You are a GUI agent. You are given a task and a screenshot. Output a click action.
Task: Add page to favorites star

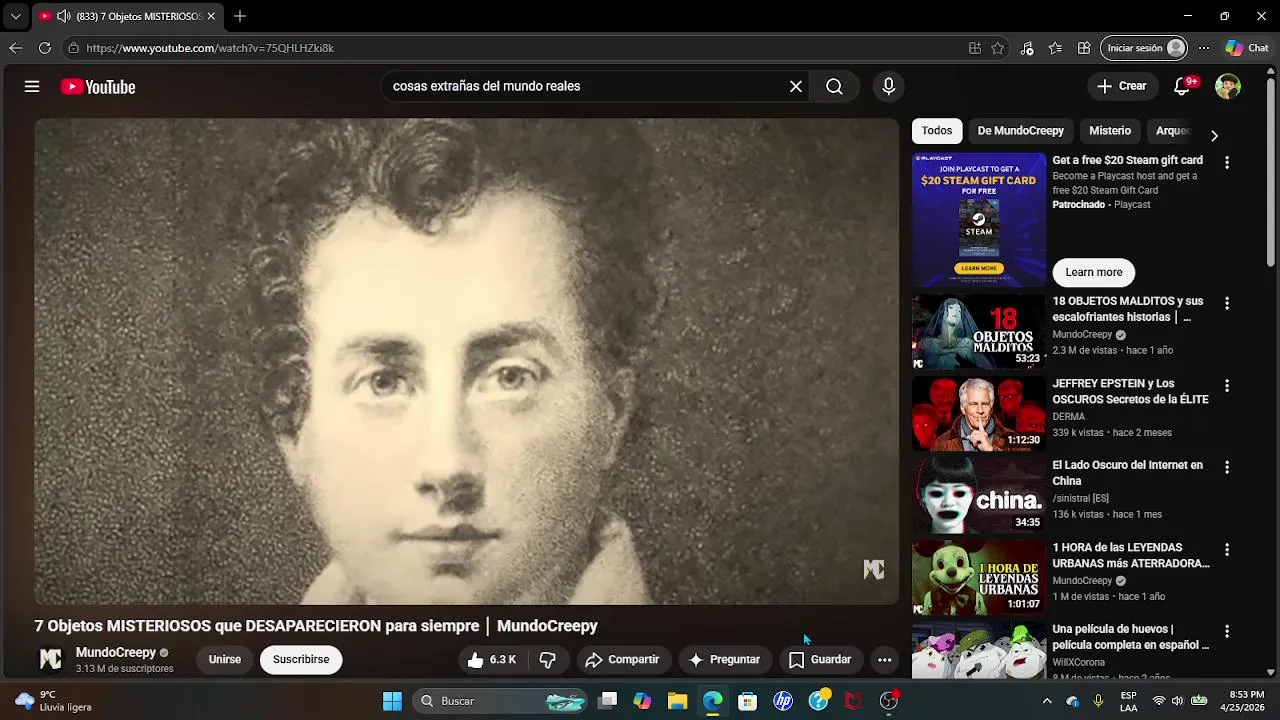(x=998, y=48)
